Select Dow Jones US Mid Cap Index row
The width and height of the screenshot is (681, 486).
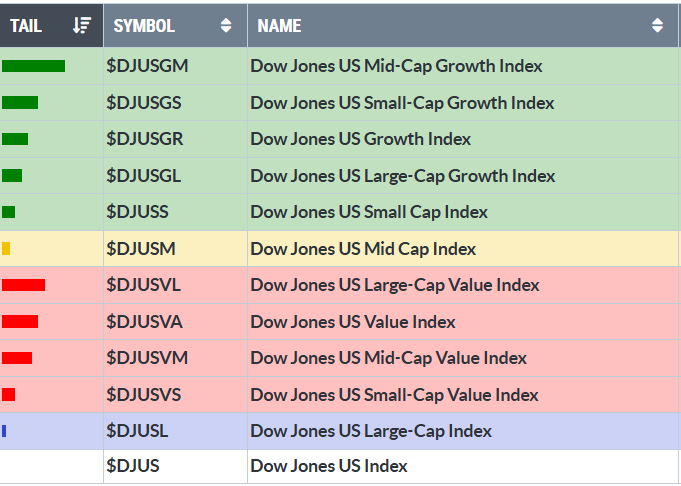363,249
